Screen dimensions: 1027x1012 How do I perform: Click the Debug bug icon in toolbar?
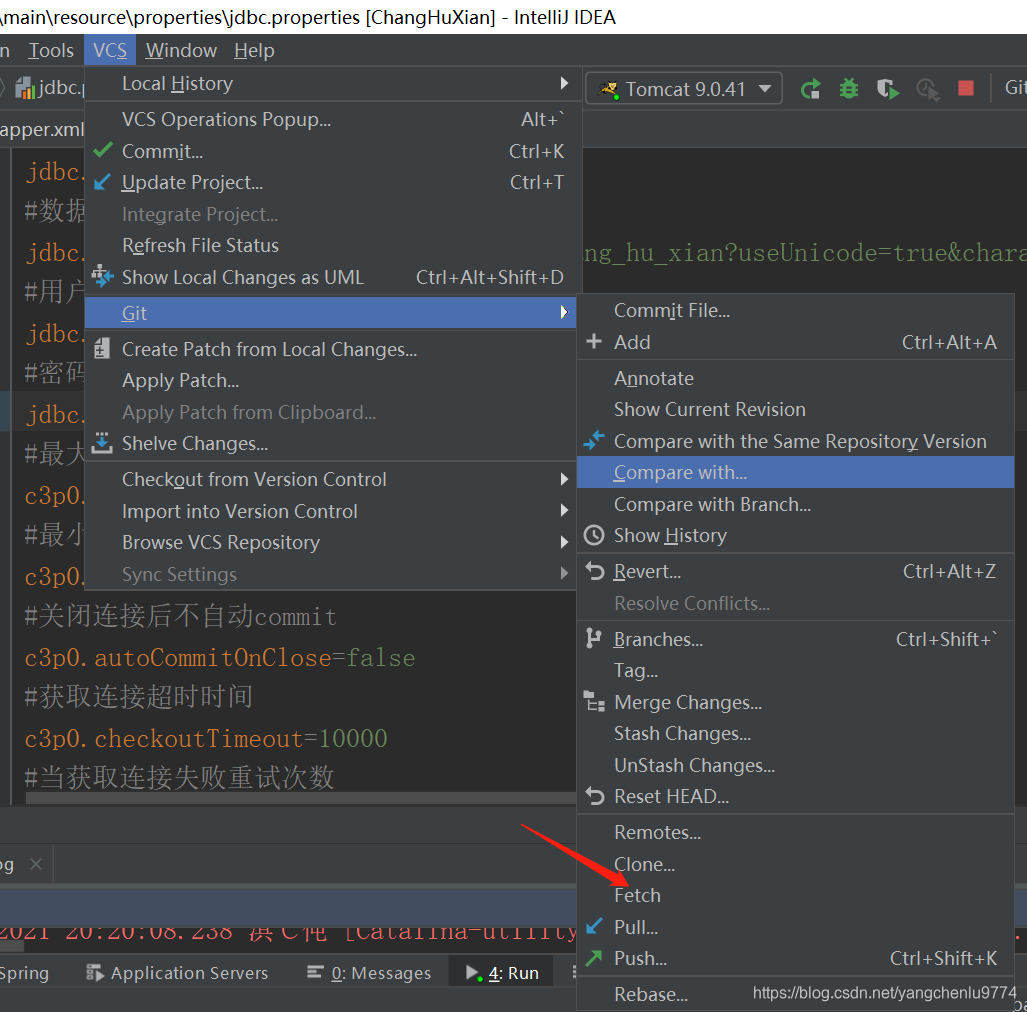[x=849, y=88]
